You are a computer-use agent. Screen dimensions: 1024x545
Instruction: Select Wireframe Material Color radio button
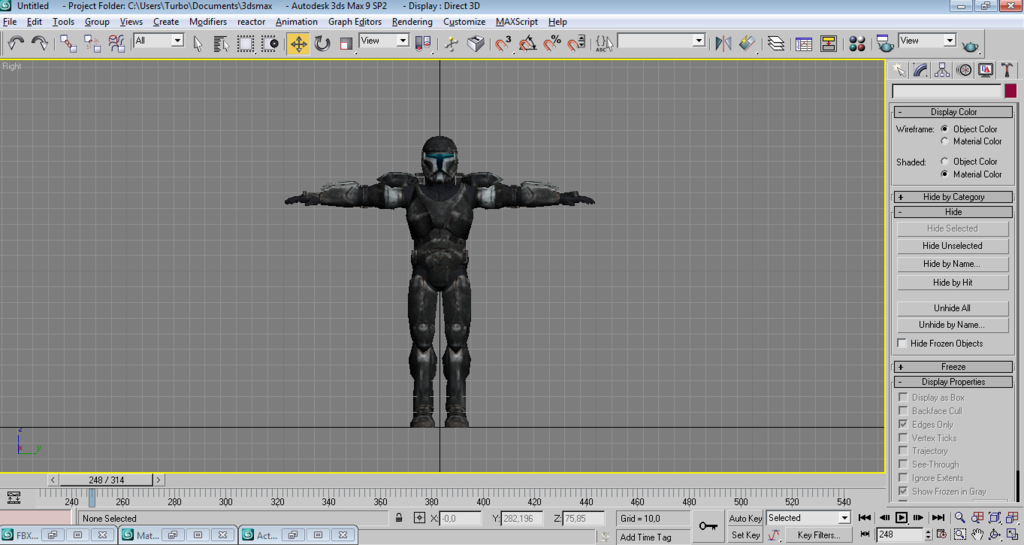944,141
